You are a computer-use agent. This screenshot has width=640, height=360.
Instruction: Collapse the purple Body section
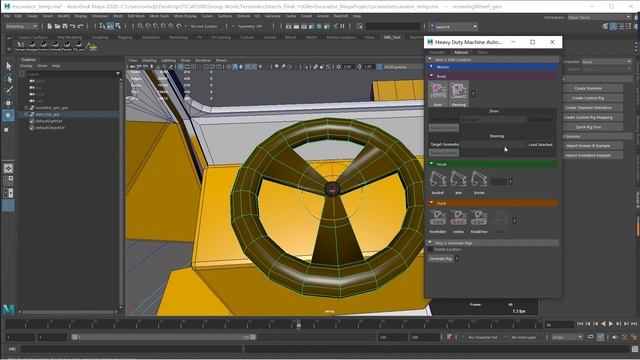[x=431, y=76]
